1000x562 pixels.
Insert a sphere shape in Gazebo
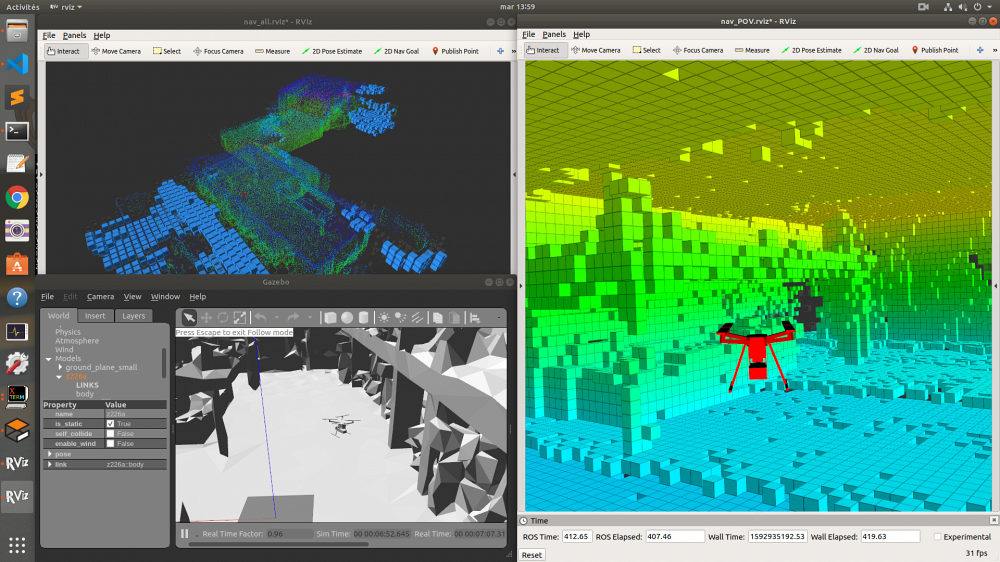point(347,318)
